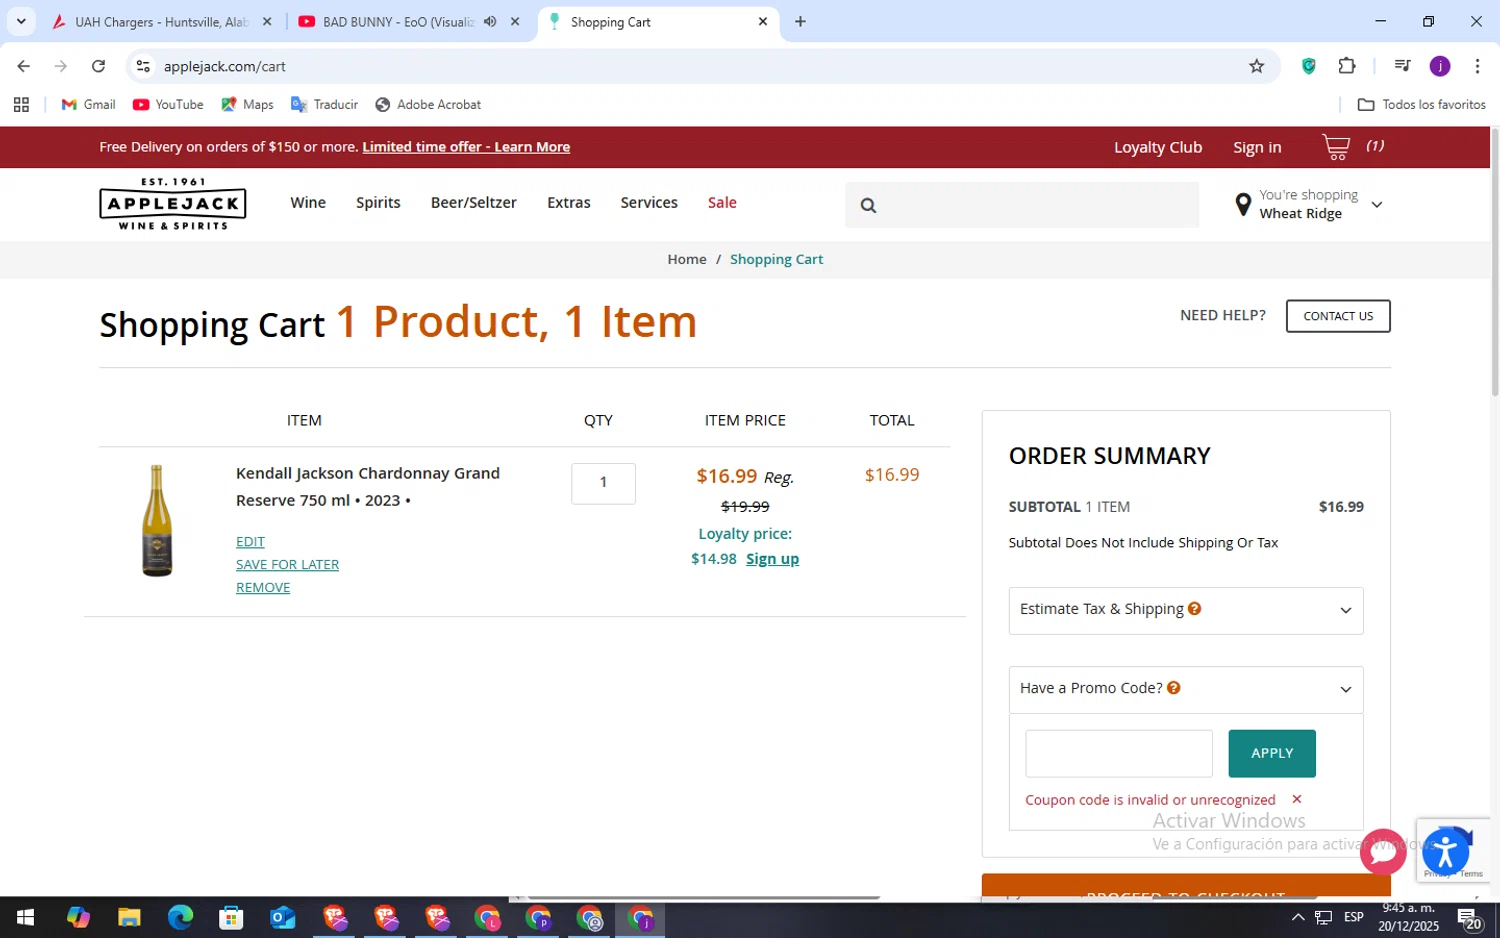The image size is (1500, 938).
Task: Click EDIT for the Kendall Jackson item
Action: tap(250, 541)
